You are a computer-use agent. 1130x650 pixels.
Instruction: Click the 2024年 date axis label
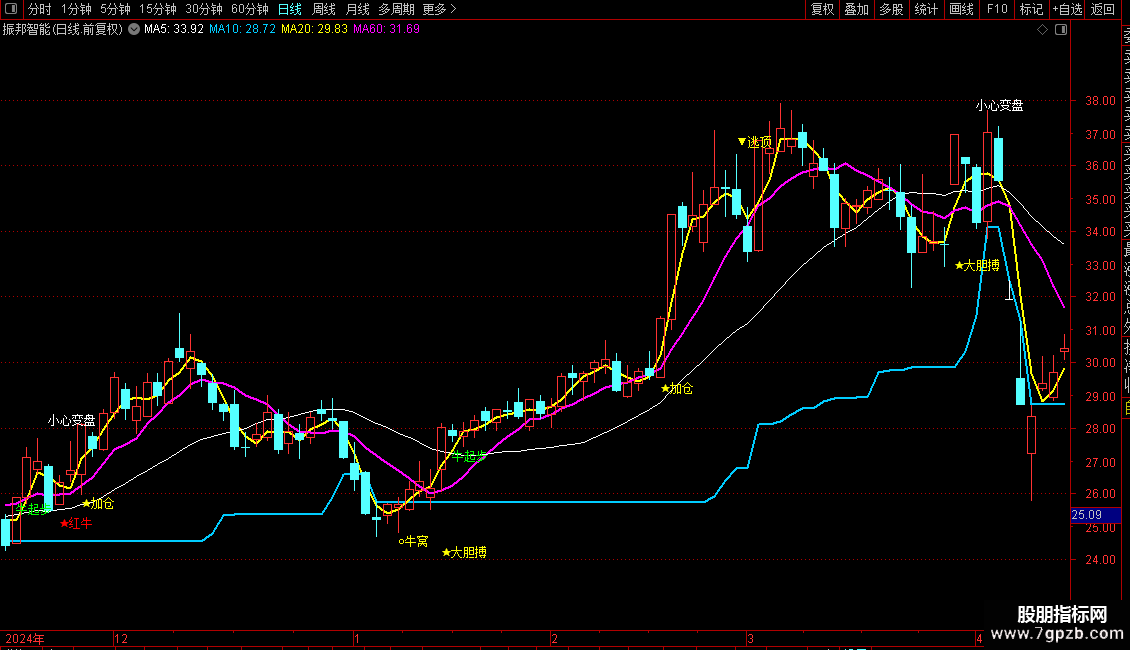coord(25,639)
